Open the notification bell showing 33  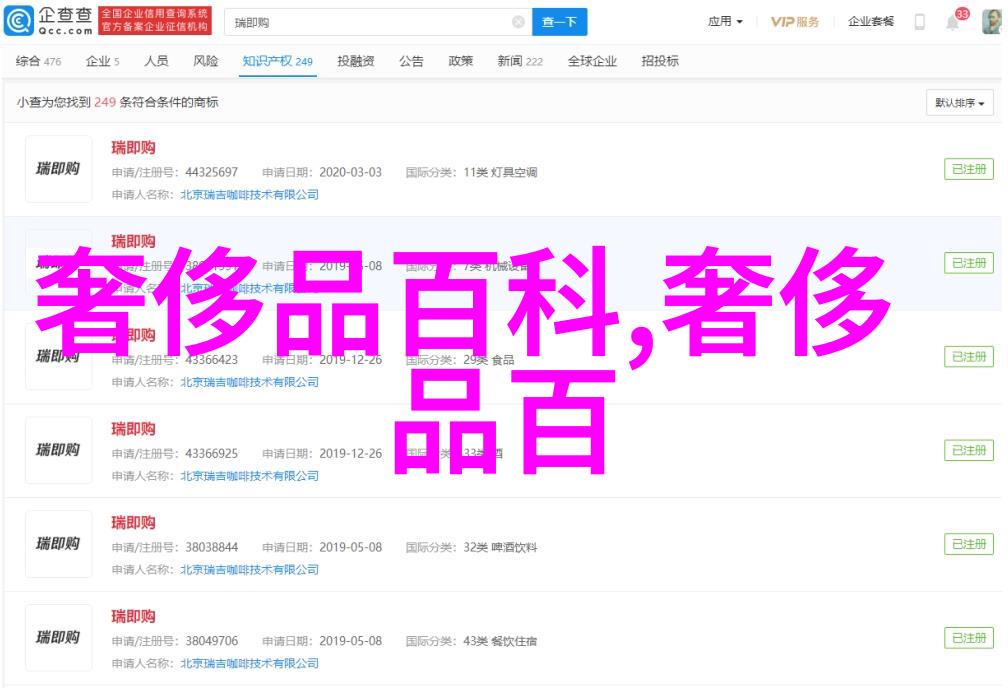(953, 22)
